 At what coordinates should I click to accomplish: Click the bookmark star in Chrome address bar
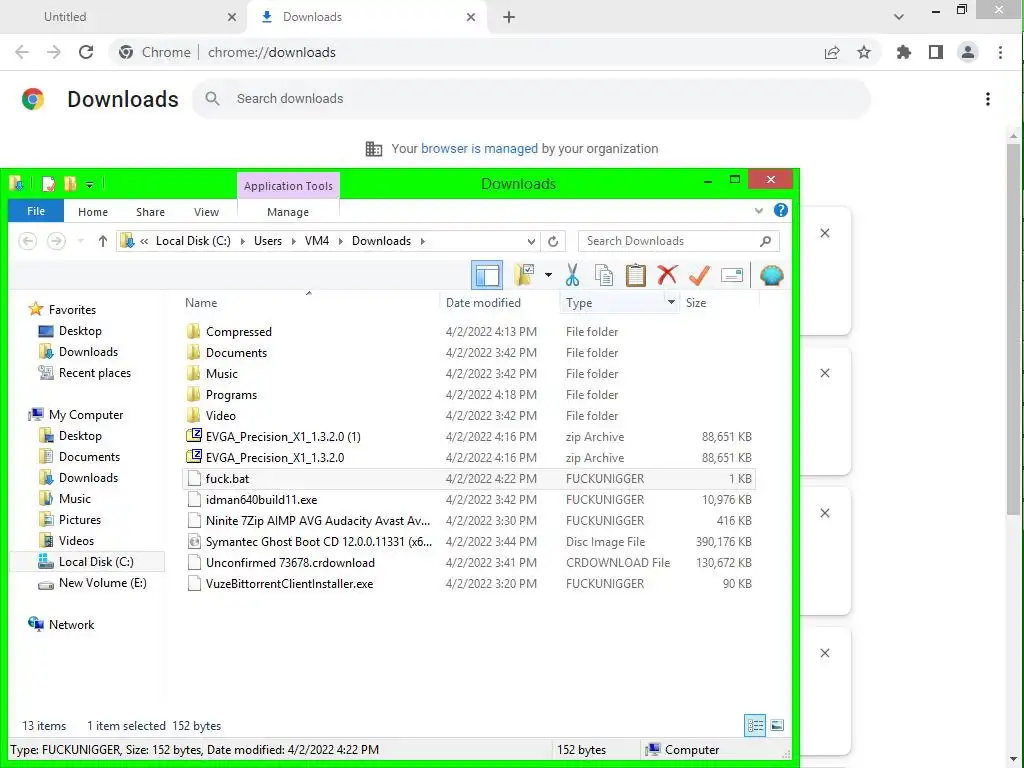864,52
